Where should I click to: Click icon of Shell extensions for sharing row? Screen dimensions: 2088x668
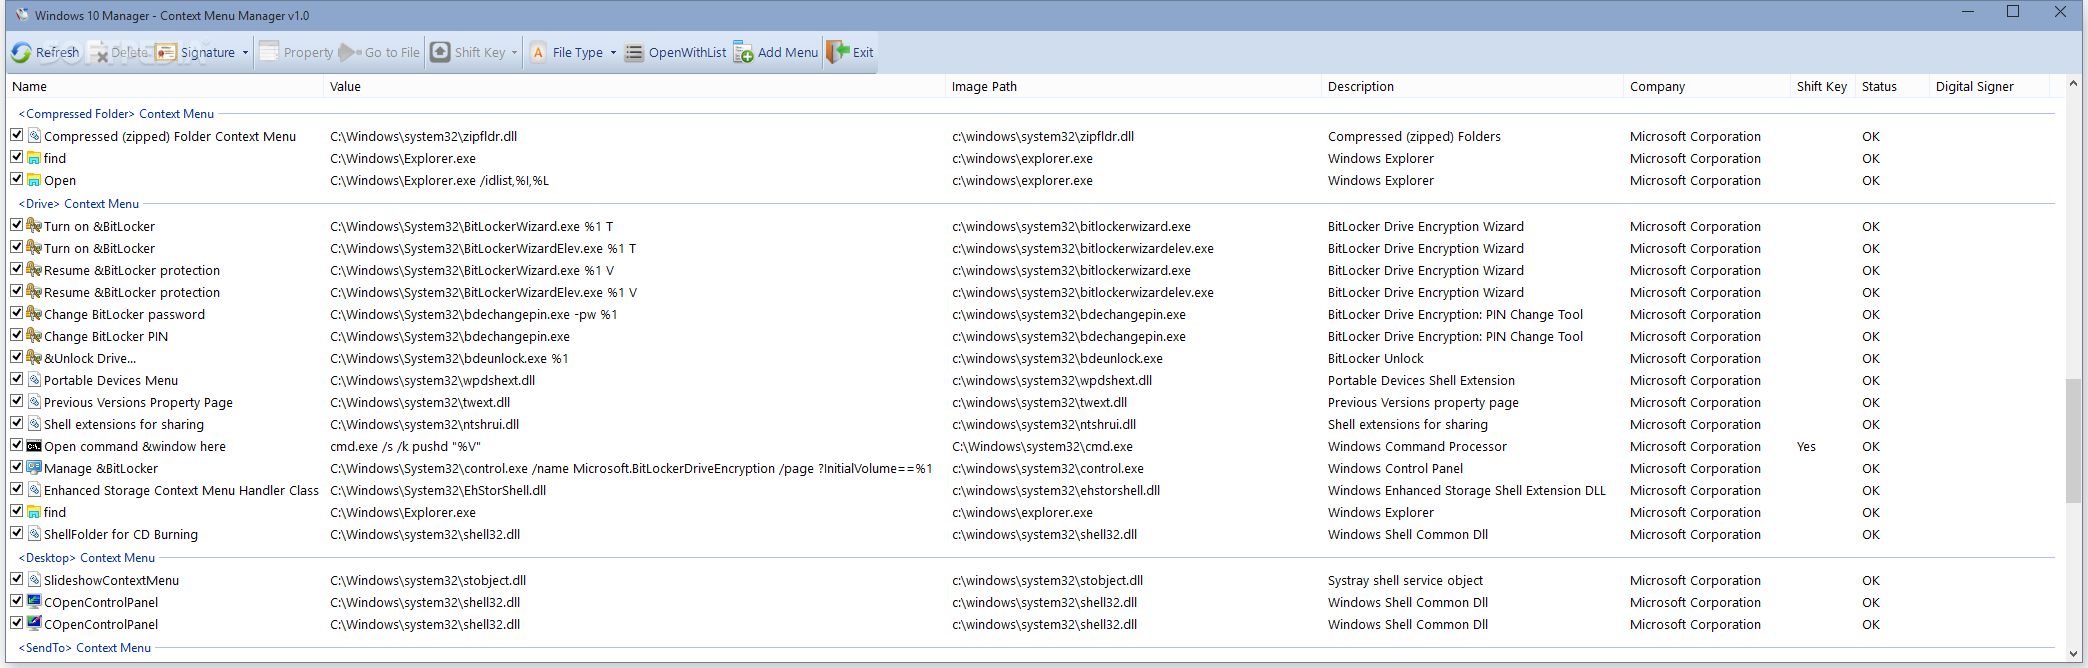[x=34, y=424]
